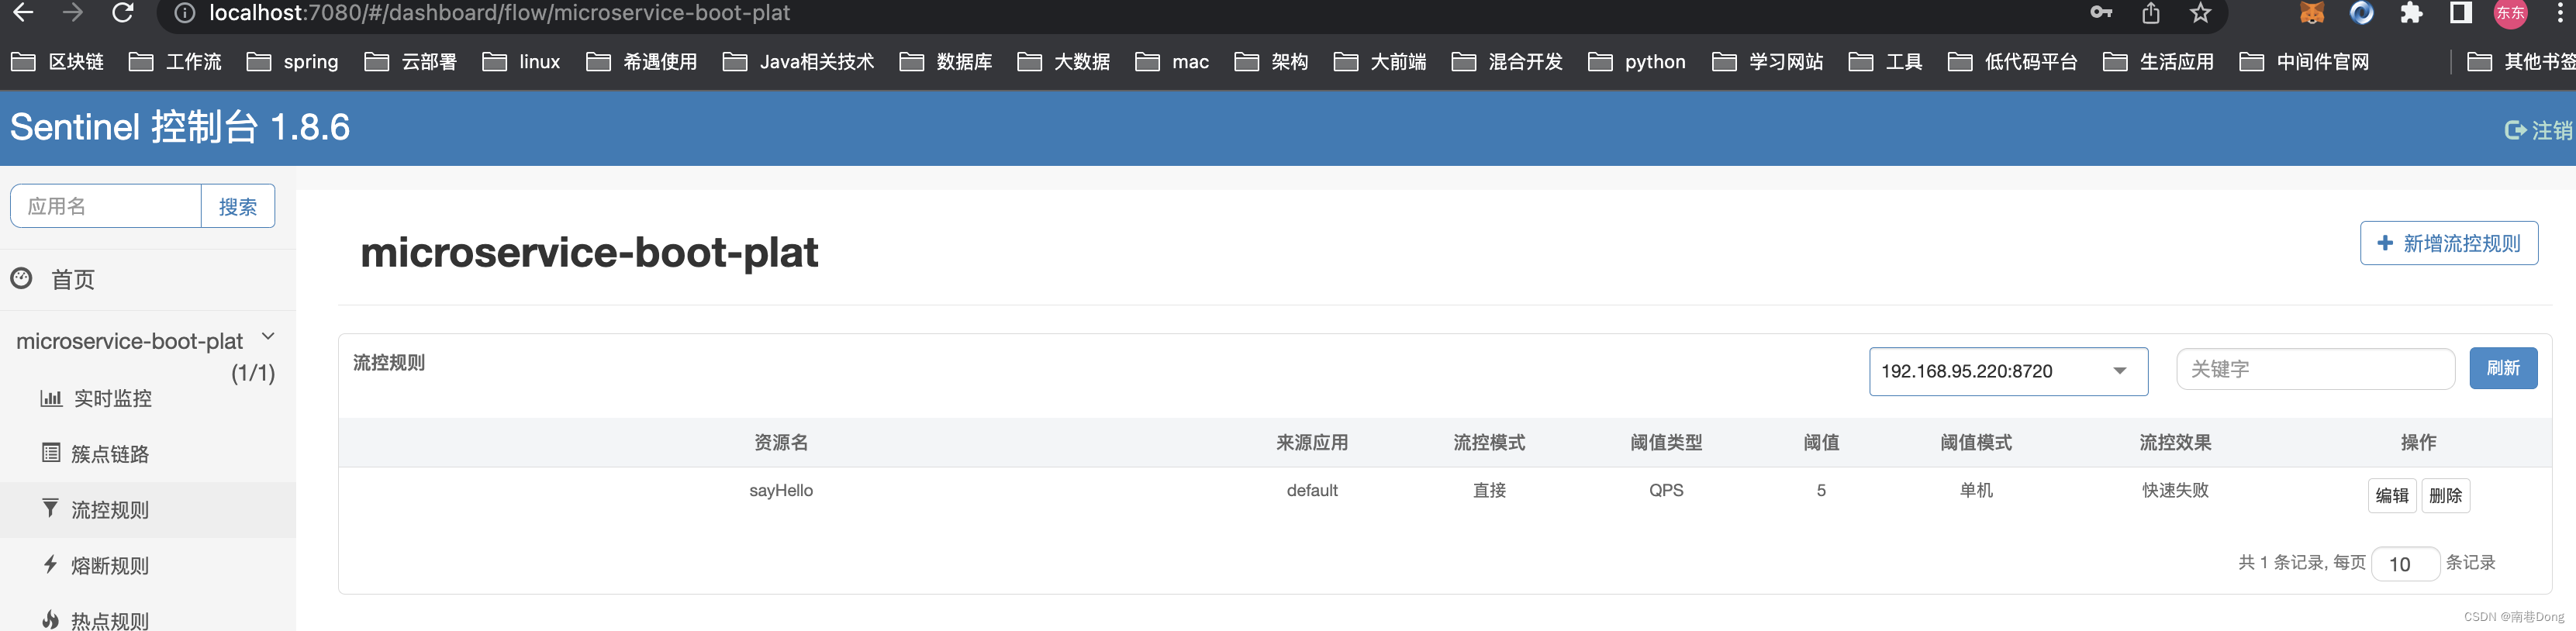Click the 注销 logout icon
Viewport: 2576px width, 631px height.
[2515, 130]
